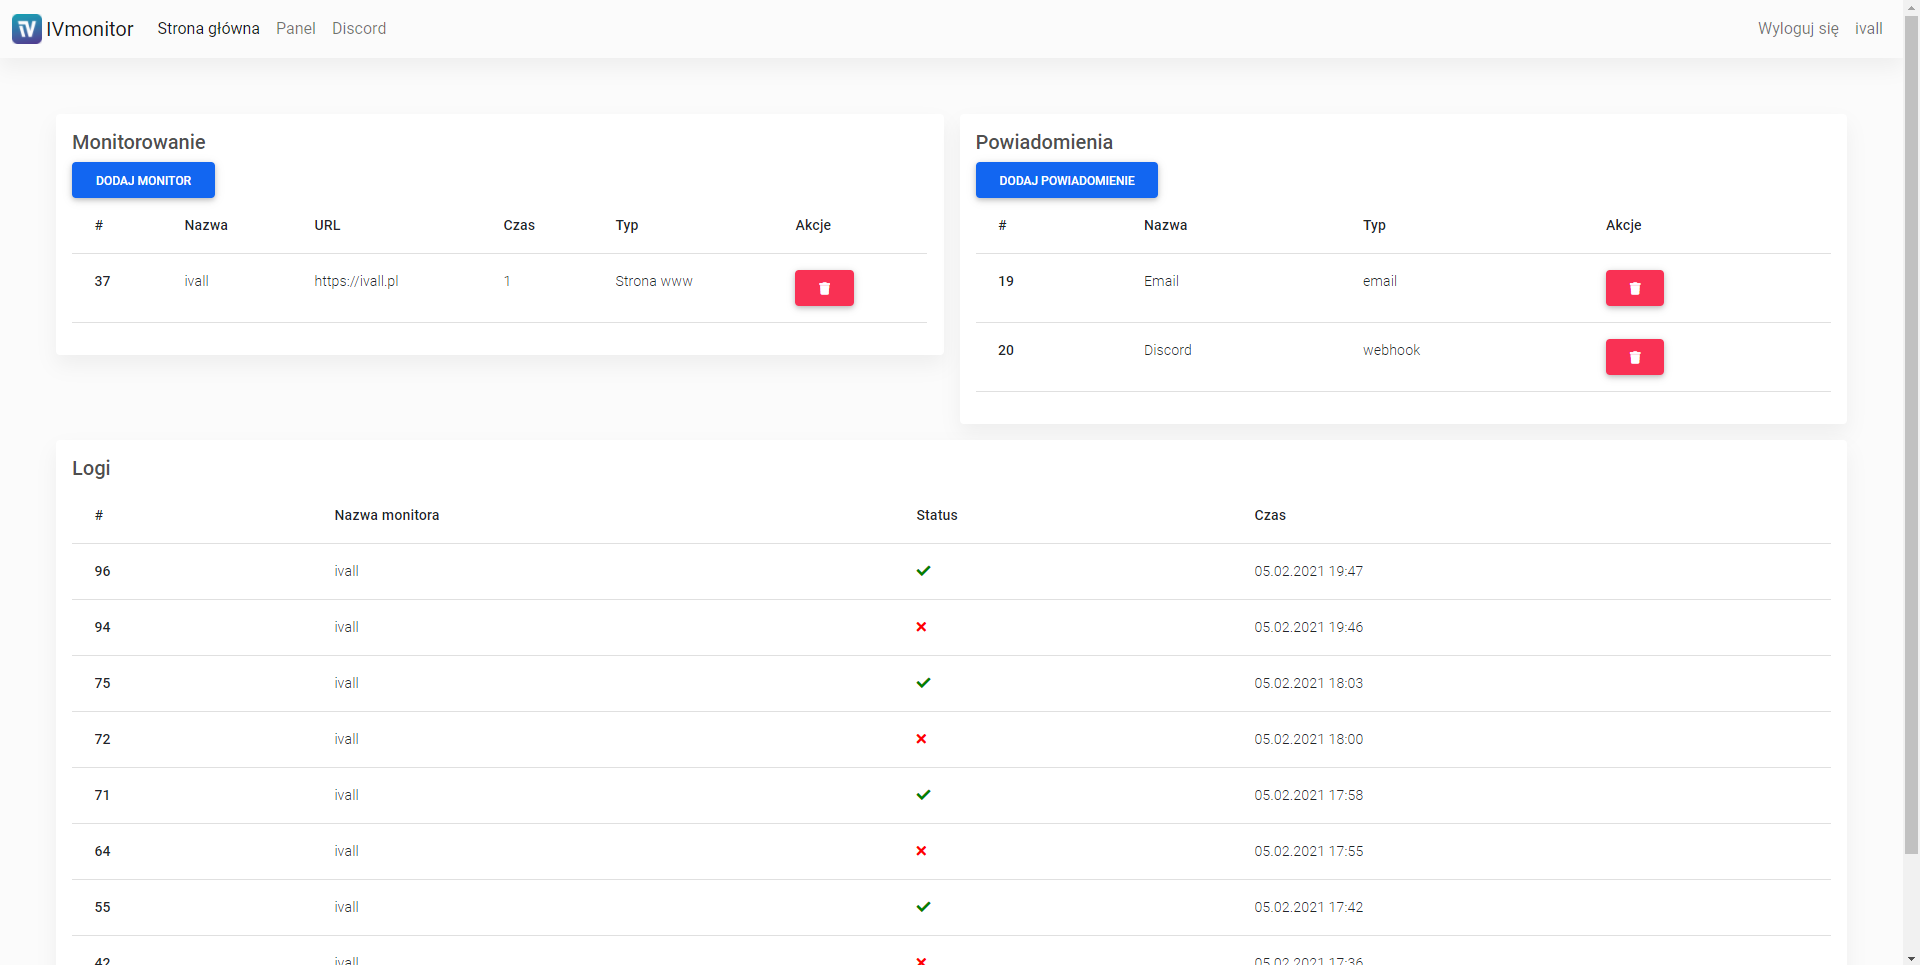Click green checkmark status of log 71

tap(923, 795)
